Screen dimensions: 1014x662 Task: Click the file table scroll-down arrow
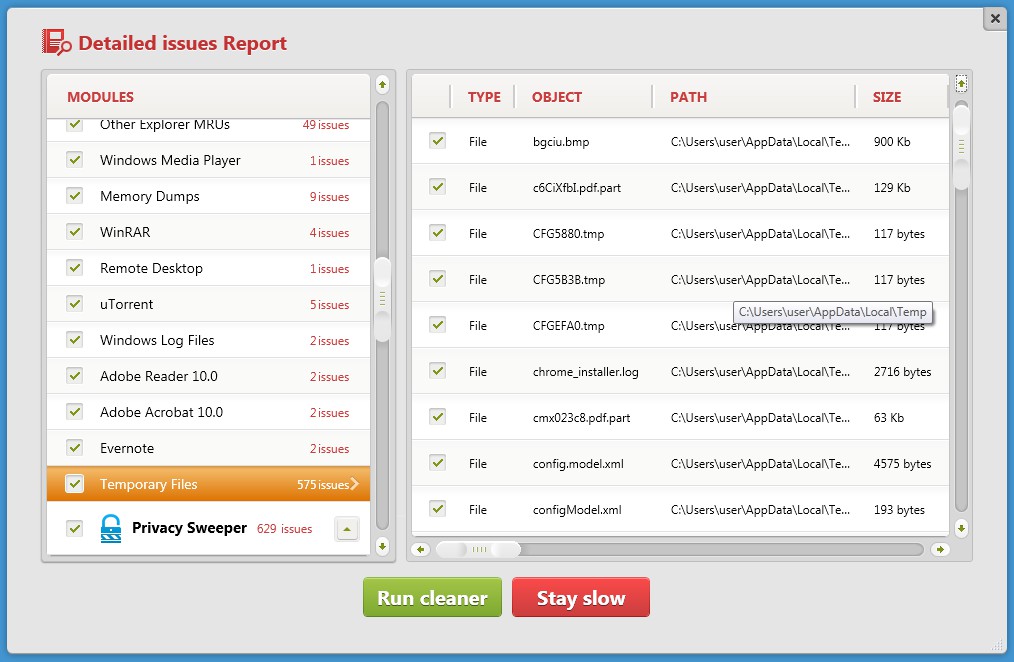tap(962, 528)
